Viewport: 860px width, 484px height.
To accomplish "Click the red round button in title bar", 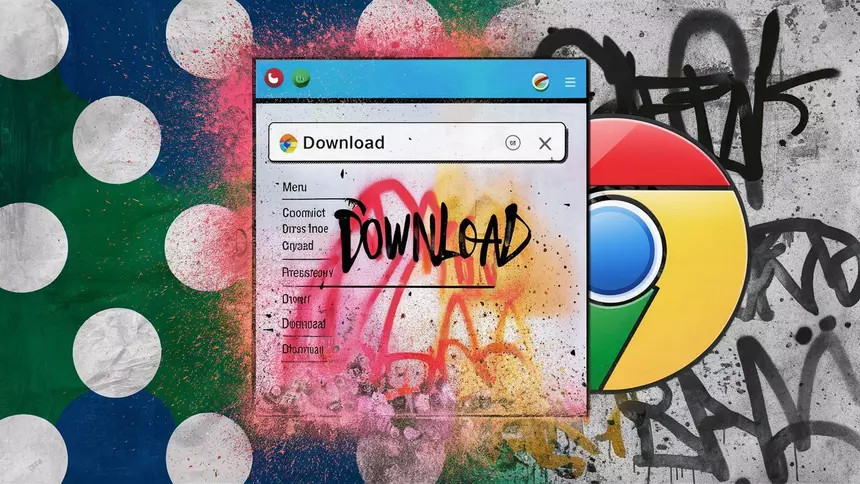I will coord(274,78).
